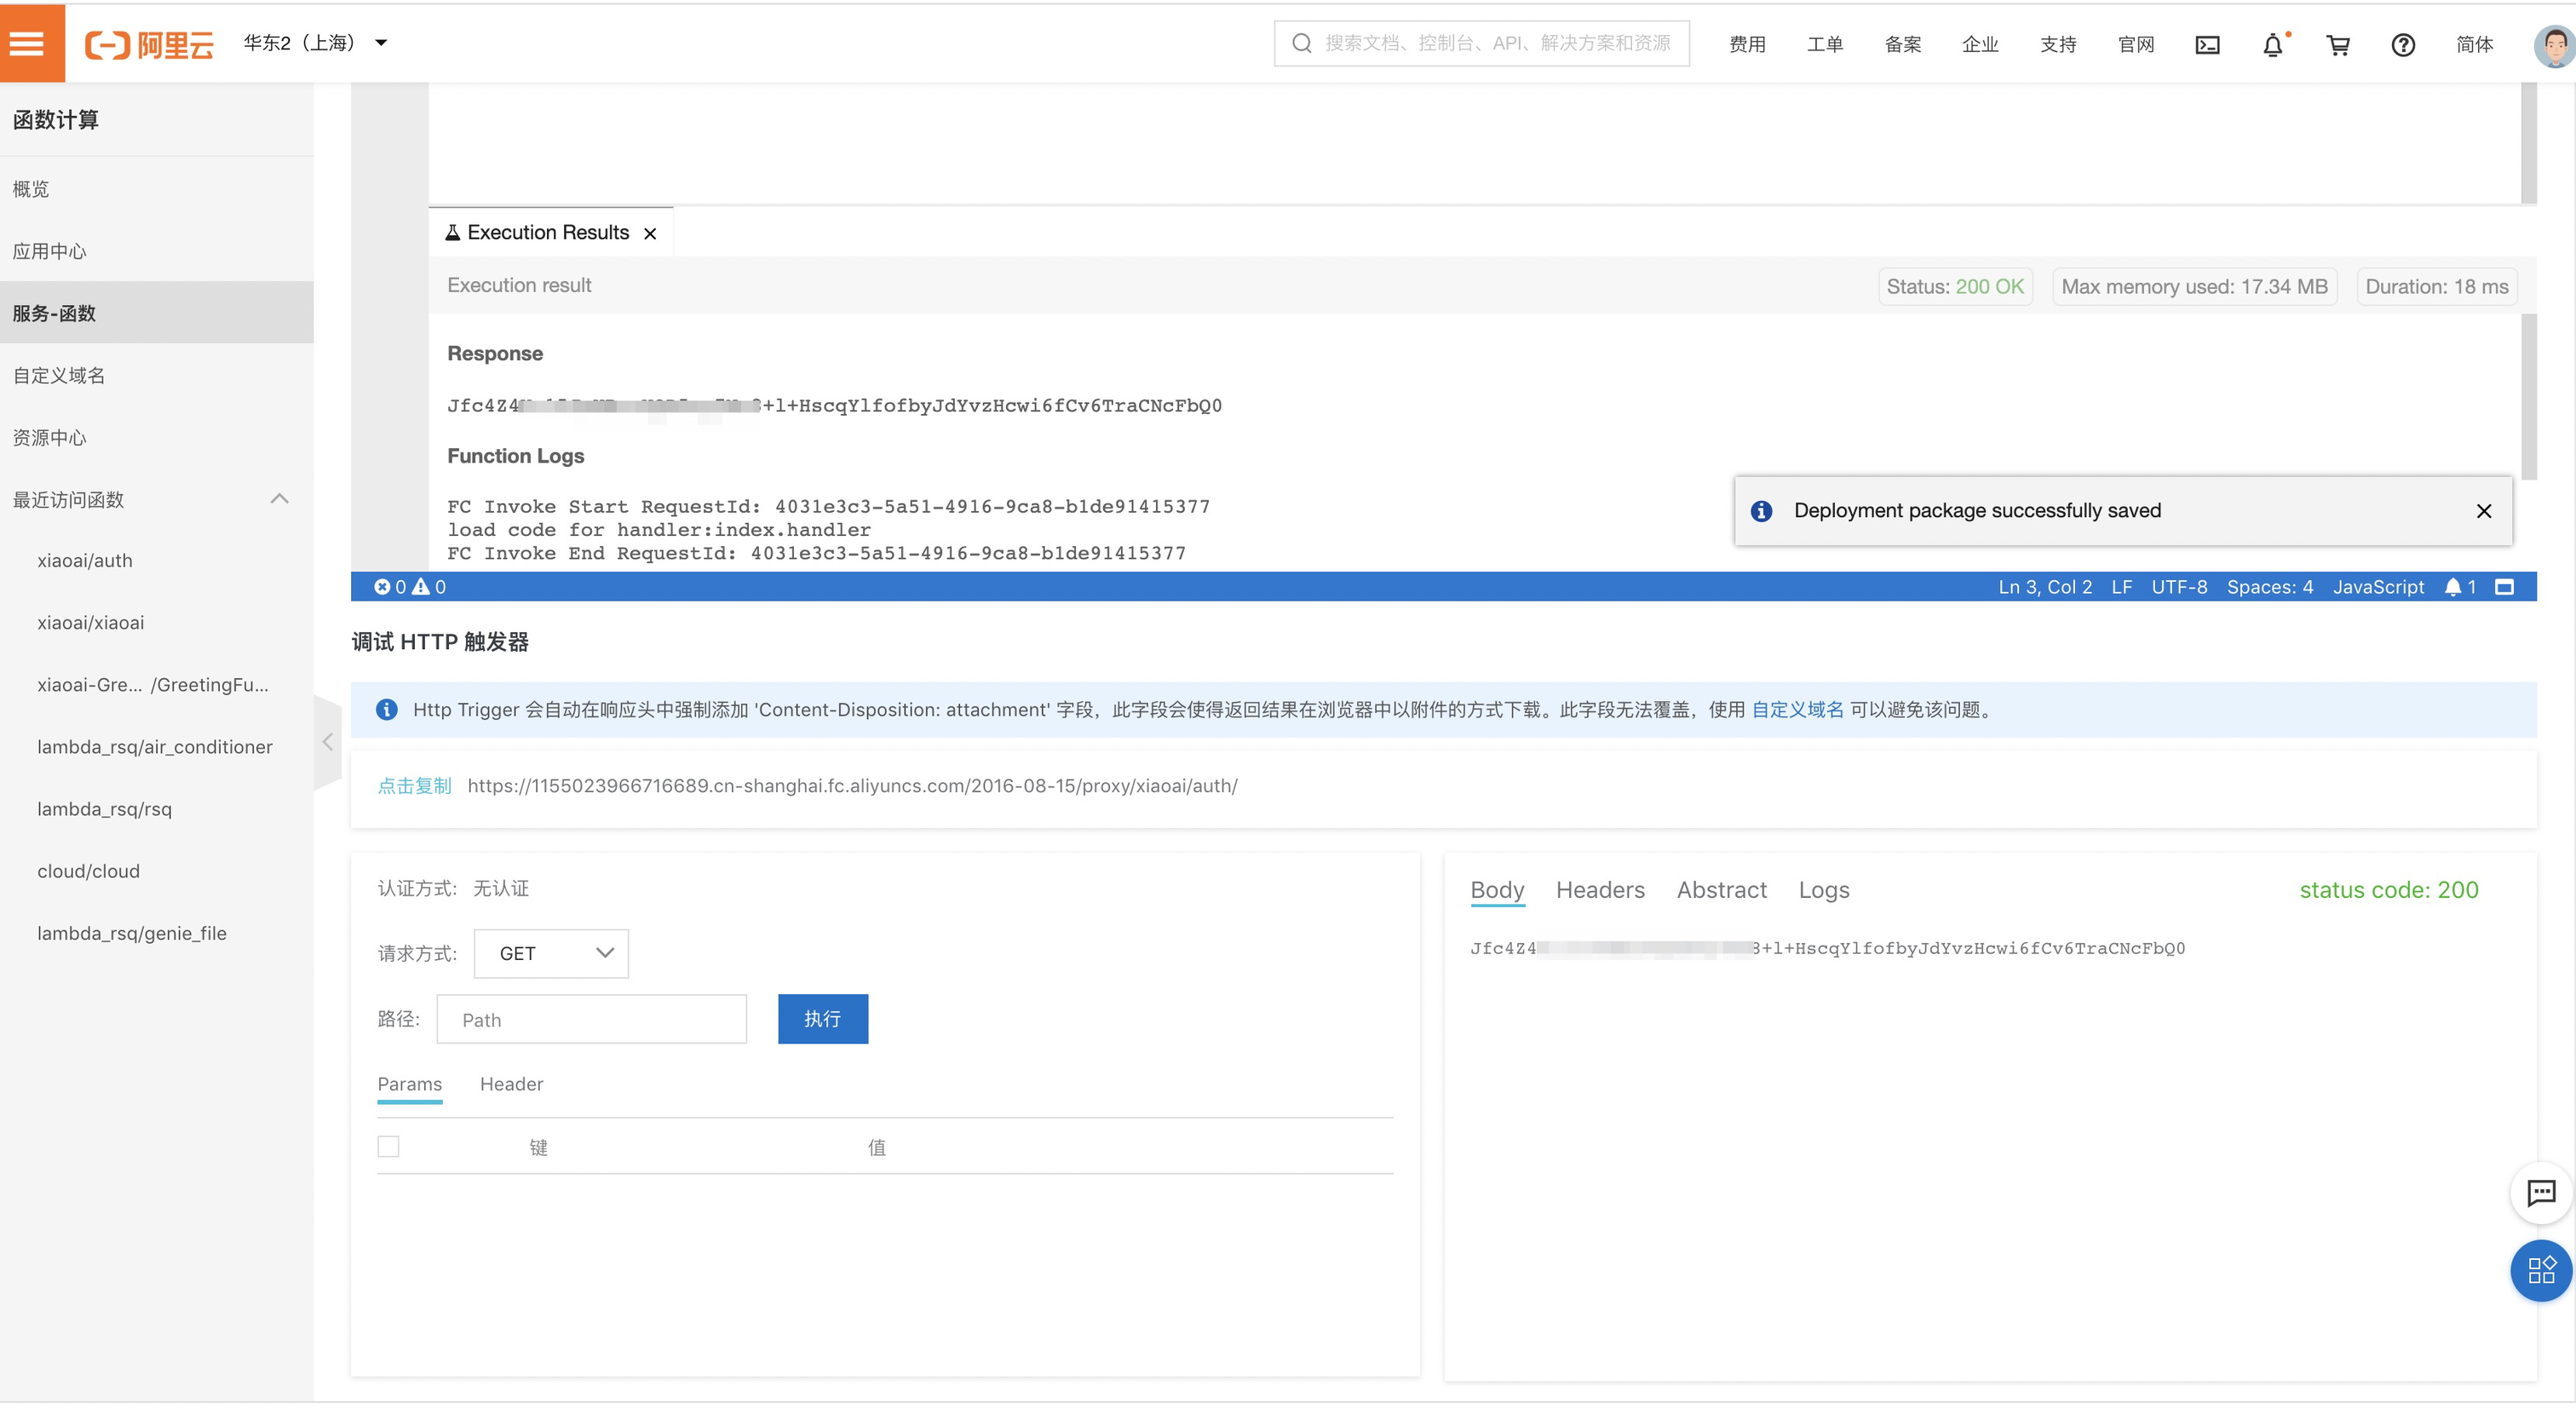Image resolution: width=2576 pixels, height=1409 pixels.
Task: Click the Path input field
Action: point(591,1019)
